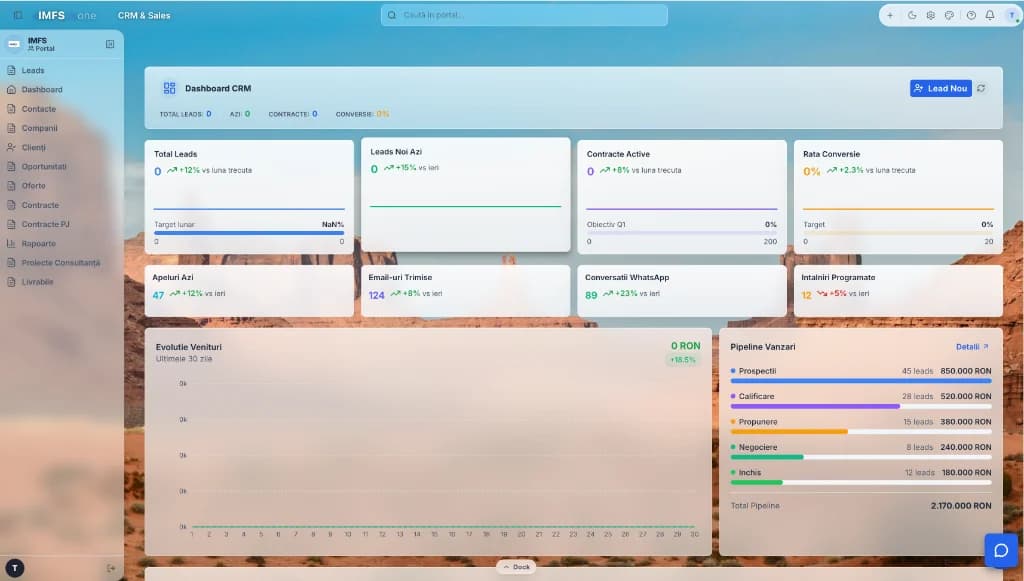Click the TOTAL LEADS counter in header

(x=185, y=114)
